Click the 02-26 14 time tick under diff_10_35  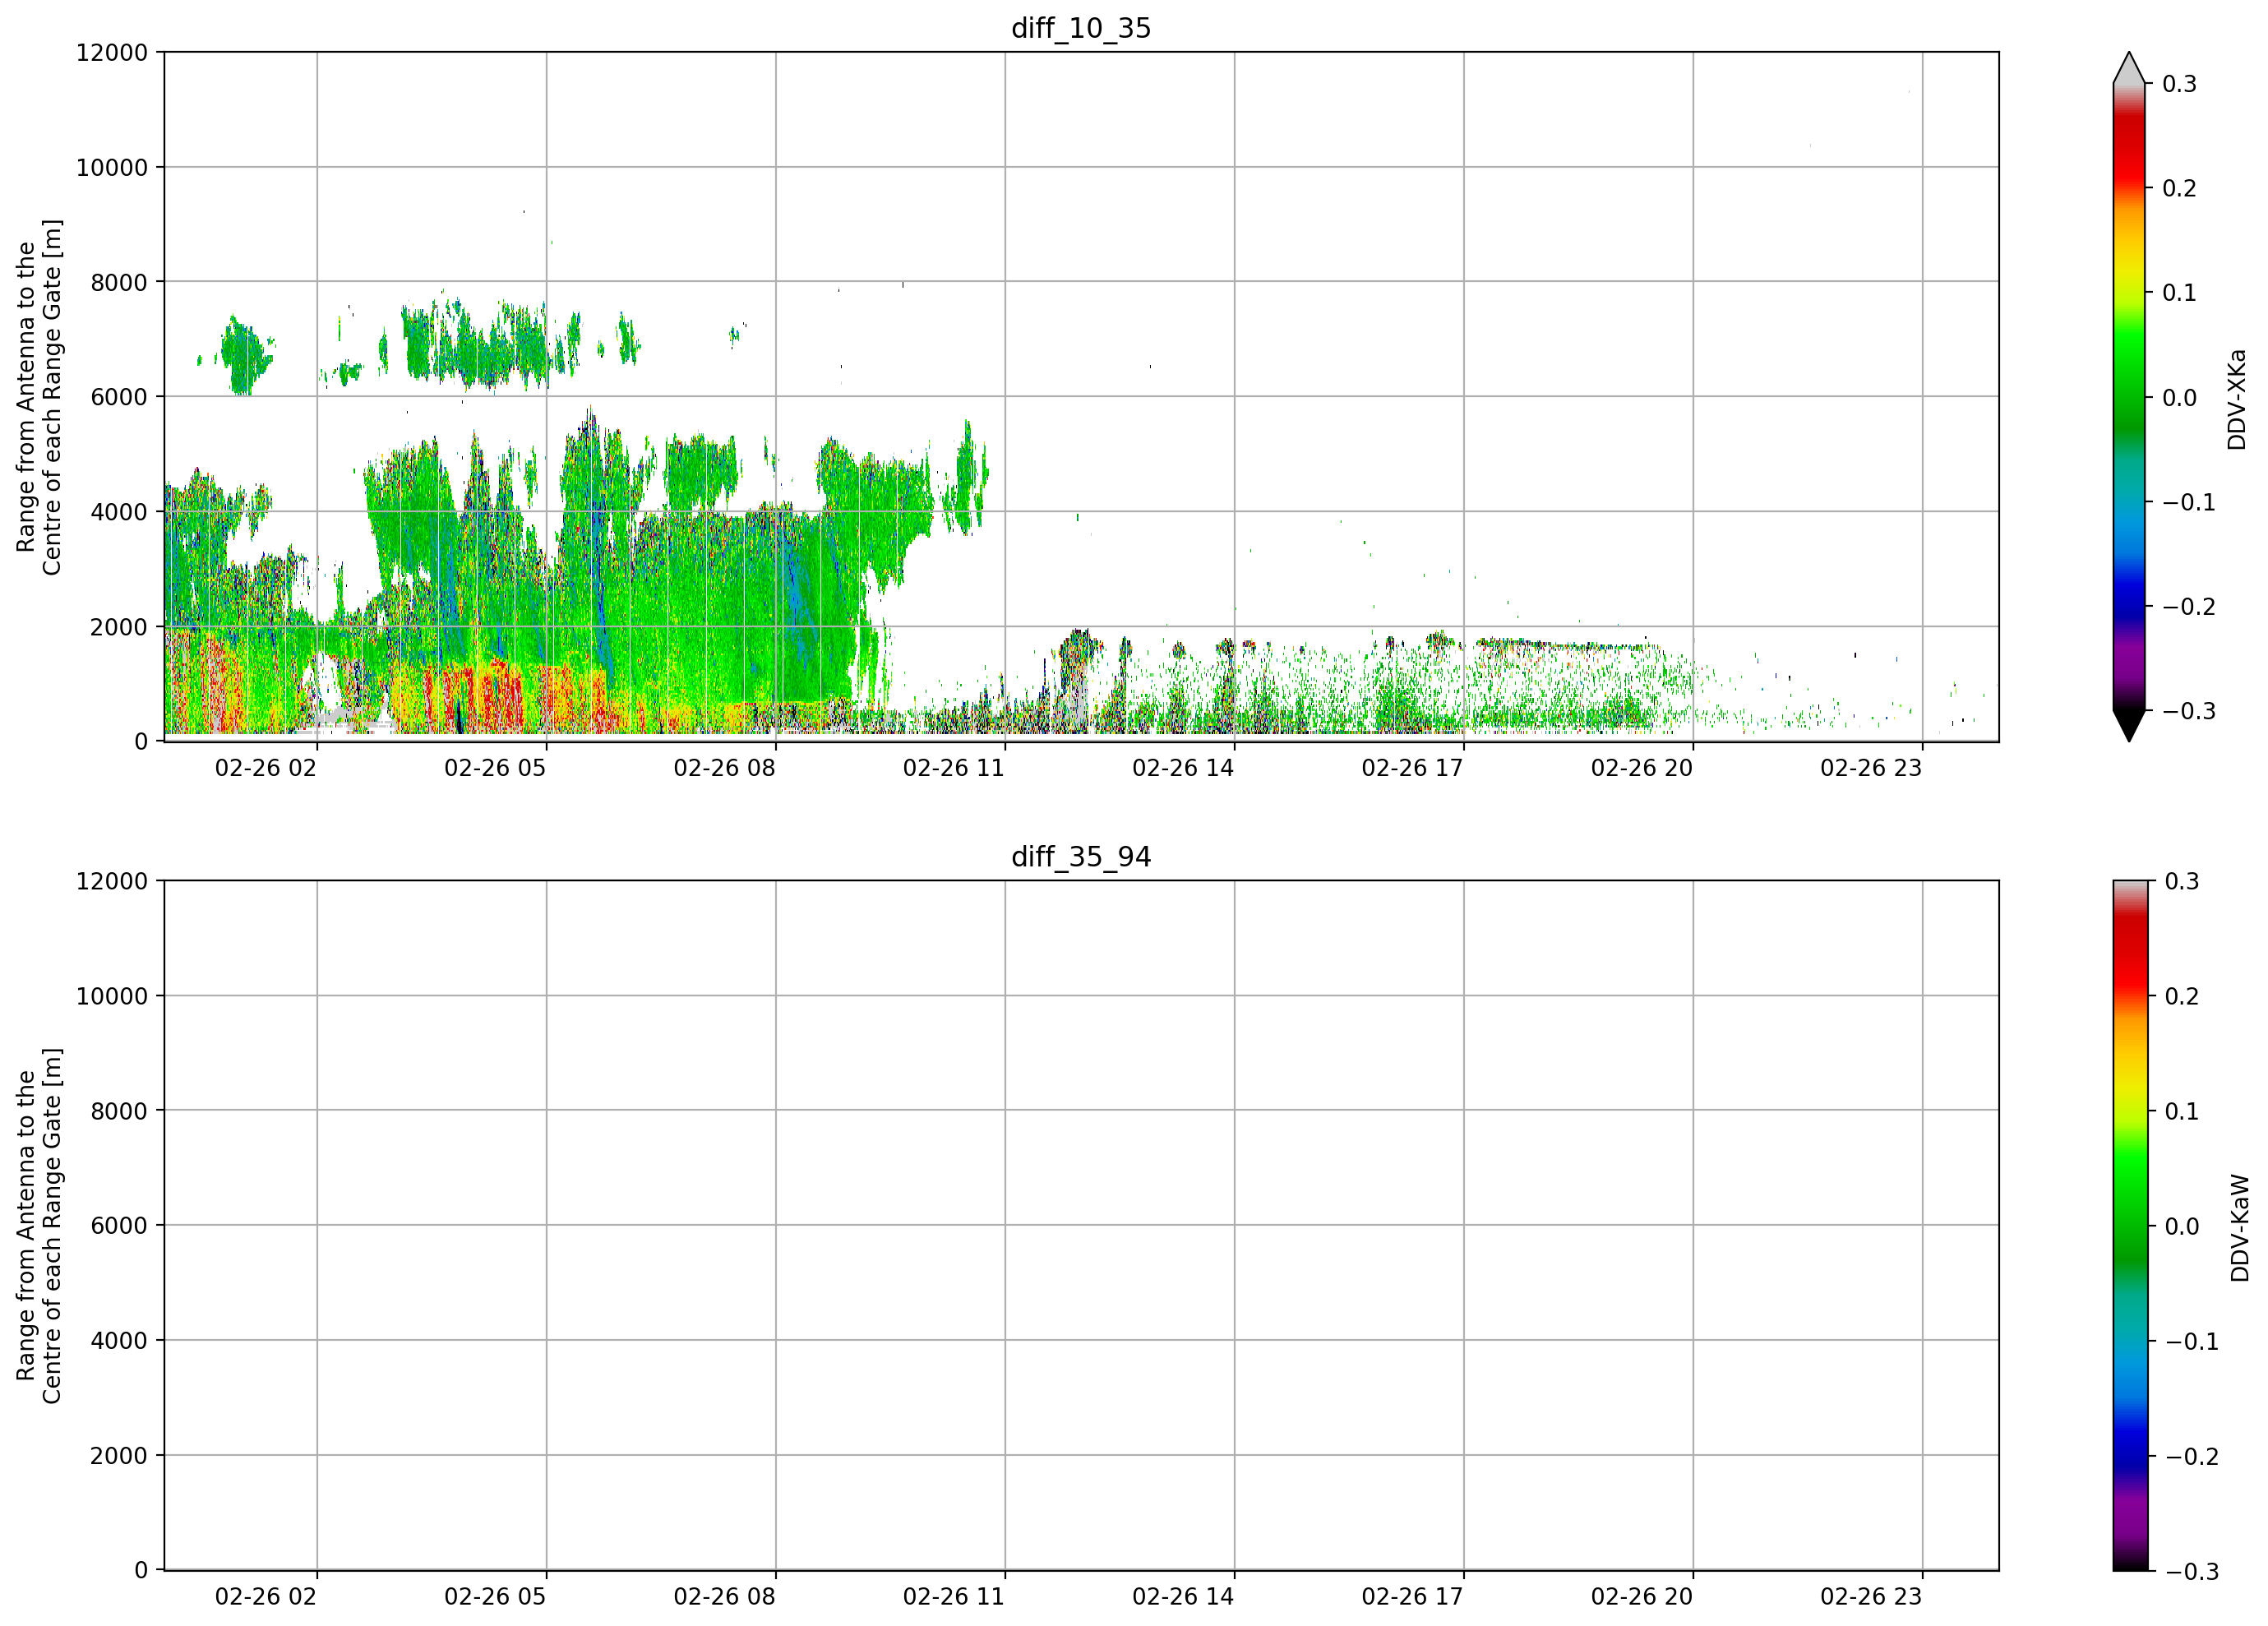(x=1183, y=768)
